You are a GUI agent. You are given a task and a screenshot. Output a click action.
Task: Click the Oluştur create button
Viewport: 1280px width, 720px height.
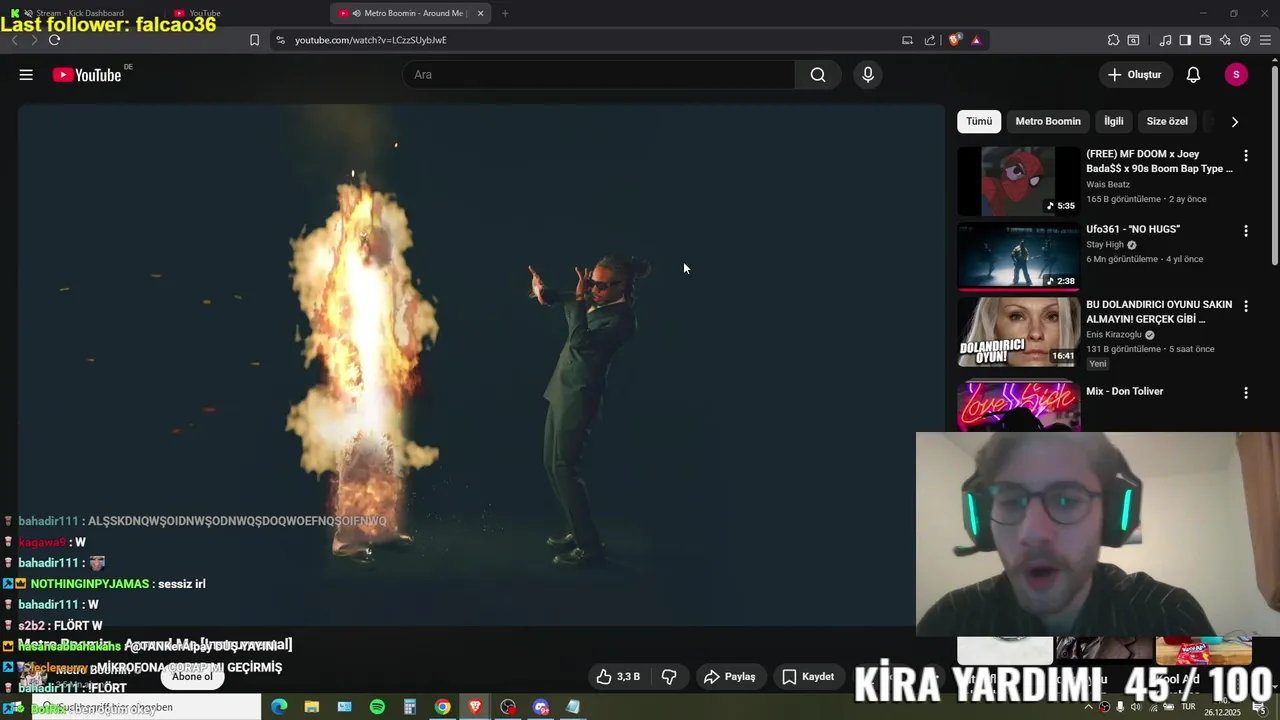(x=1134, y=75)
